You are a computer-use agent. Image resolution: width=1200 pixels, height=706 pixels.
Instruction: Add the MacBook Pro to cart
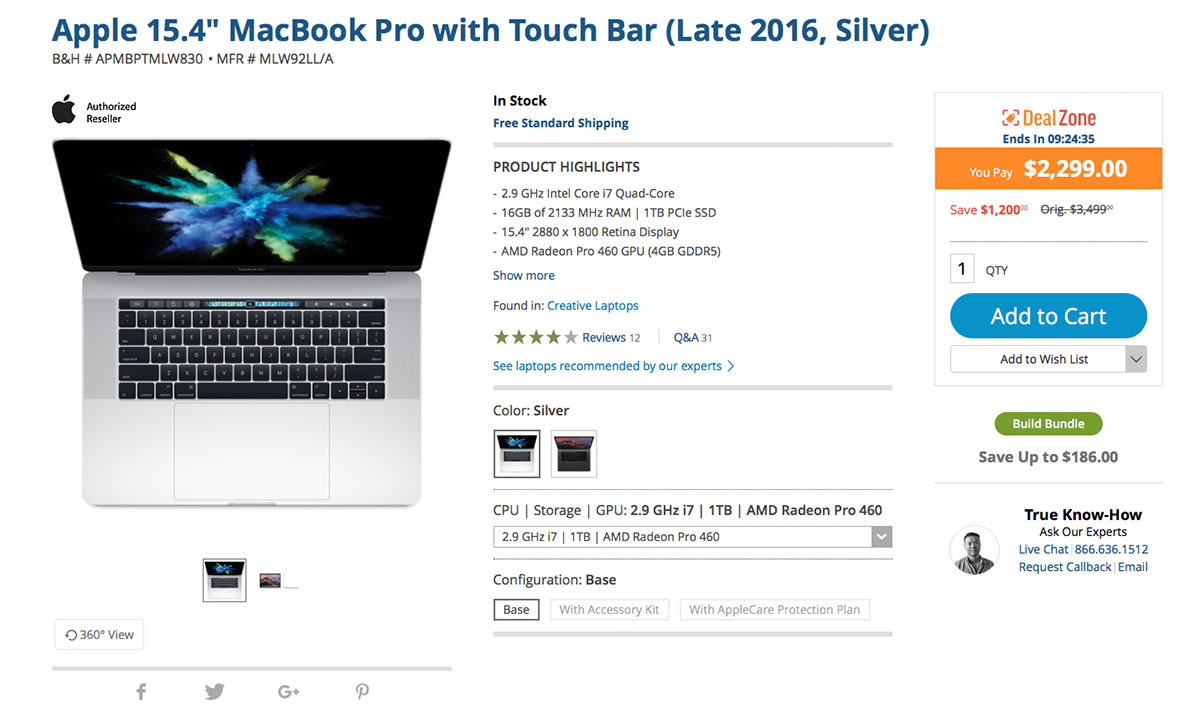[x=1048, y=316]
